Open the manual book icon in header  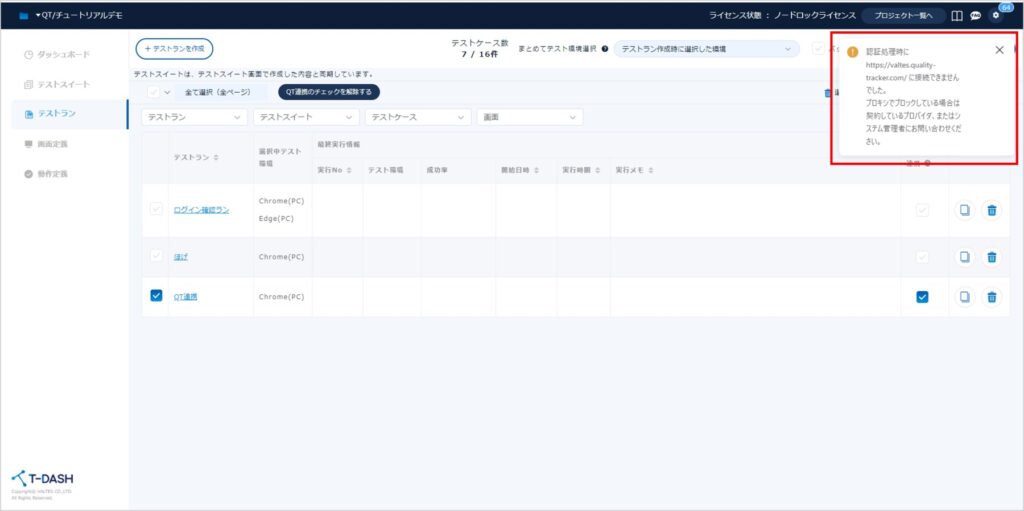957,16
